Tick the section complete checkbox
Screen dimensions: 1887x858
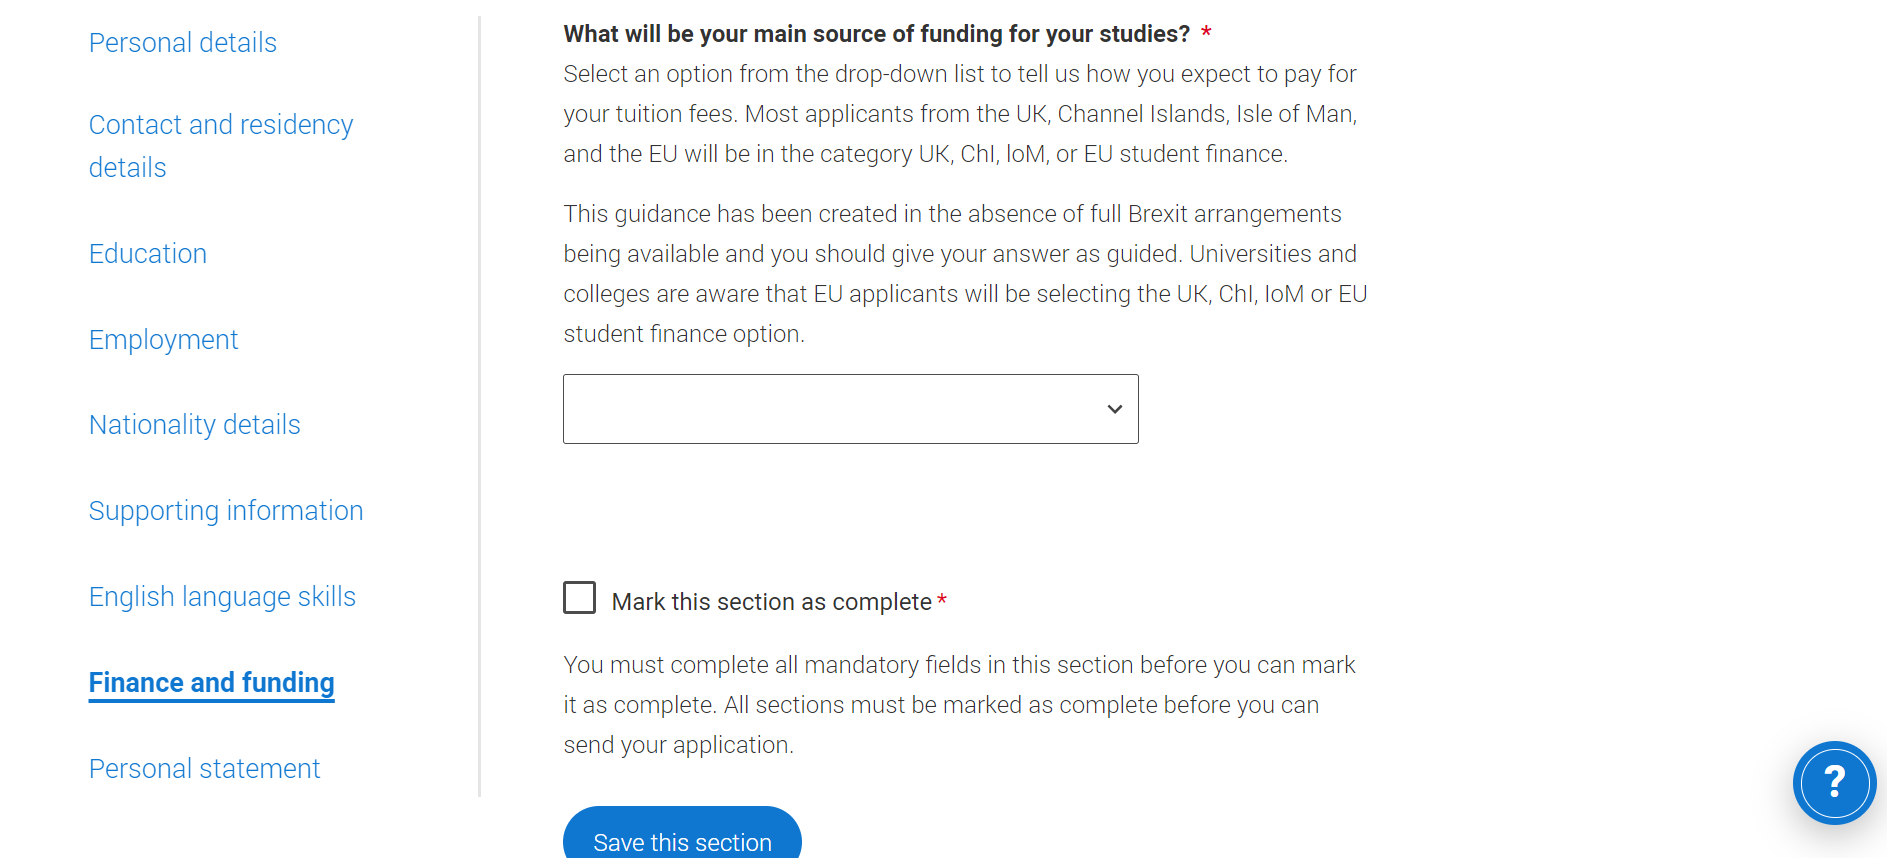pyautogui.click(x=579, y=598)
